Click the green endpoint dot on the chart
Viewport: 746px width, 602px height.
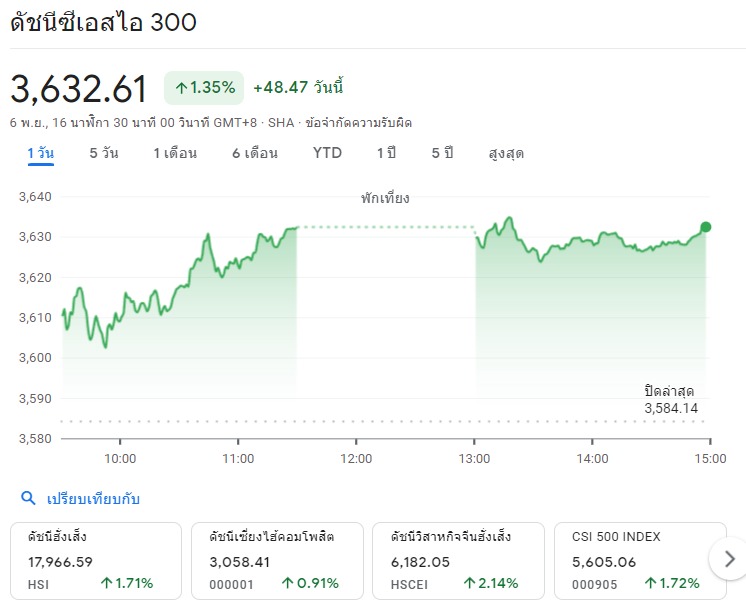[x=706, y=227]
